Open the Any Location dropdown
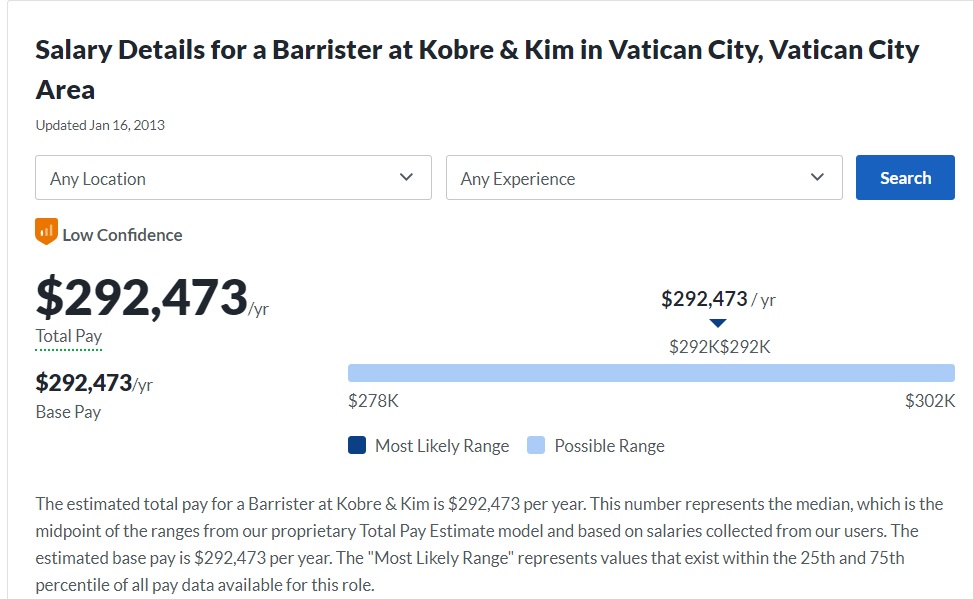The width and height of the screenshot is (973, 599). click(233, 178)
